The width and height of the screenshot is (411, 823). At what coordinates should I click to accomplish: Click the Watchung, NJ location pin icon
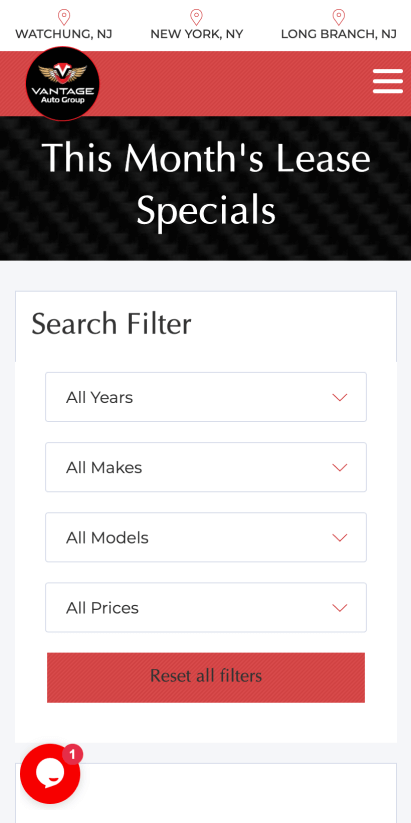(x=64, y=17)
